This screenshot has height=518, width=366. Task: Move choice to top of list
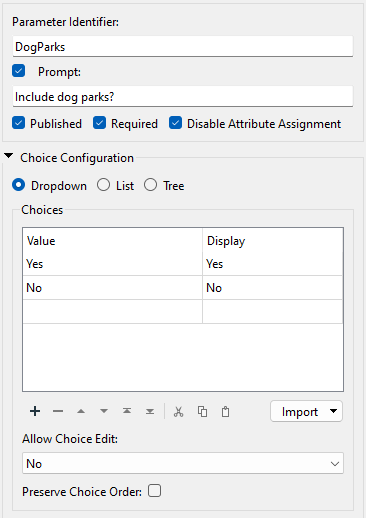point(127,411)
